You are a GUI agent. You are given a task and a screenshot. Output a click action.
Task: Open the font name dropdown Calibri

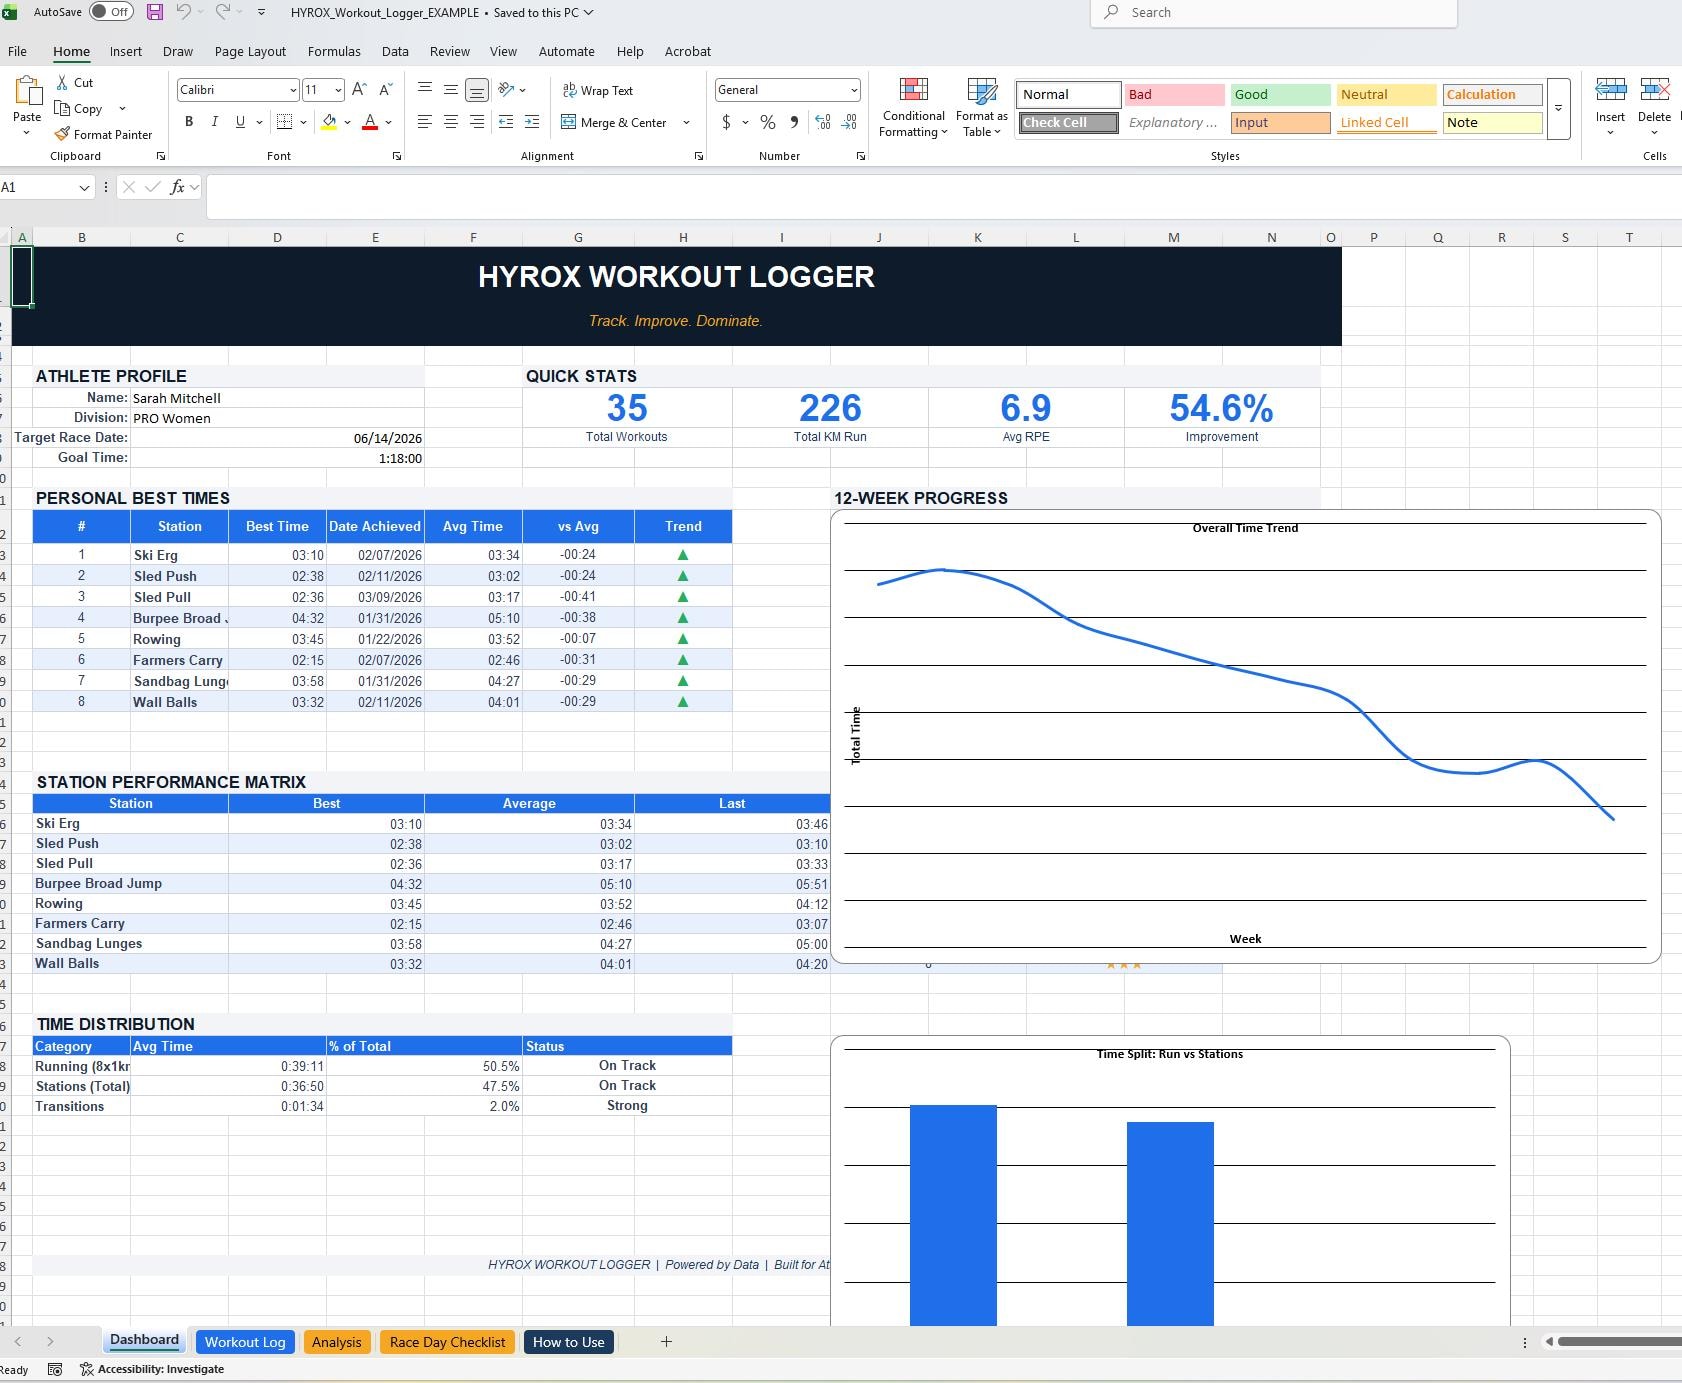pos(292,90)
